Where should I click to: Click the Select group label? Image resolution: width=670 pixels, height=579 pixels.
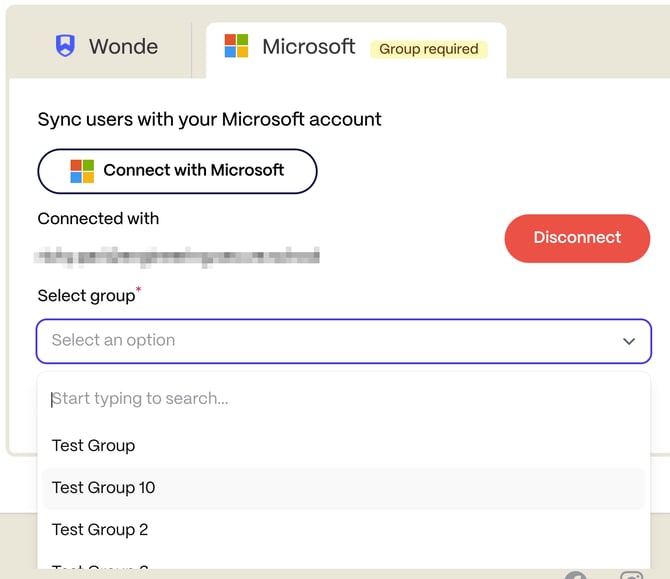point(89,295)
